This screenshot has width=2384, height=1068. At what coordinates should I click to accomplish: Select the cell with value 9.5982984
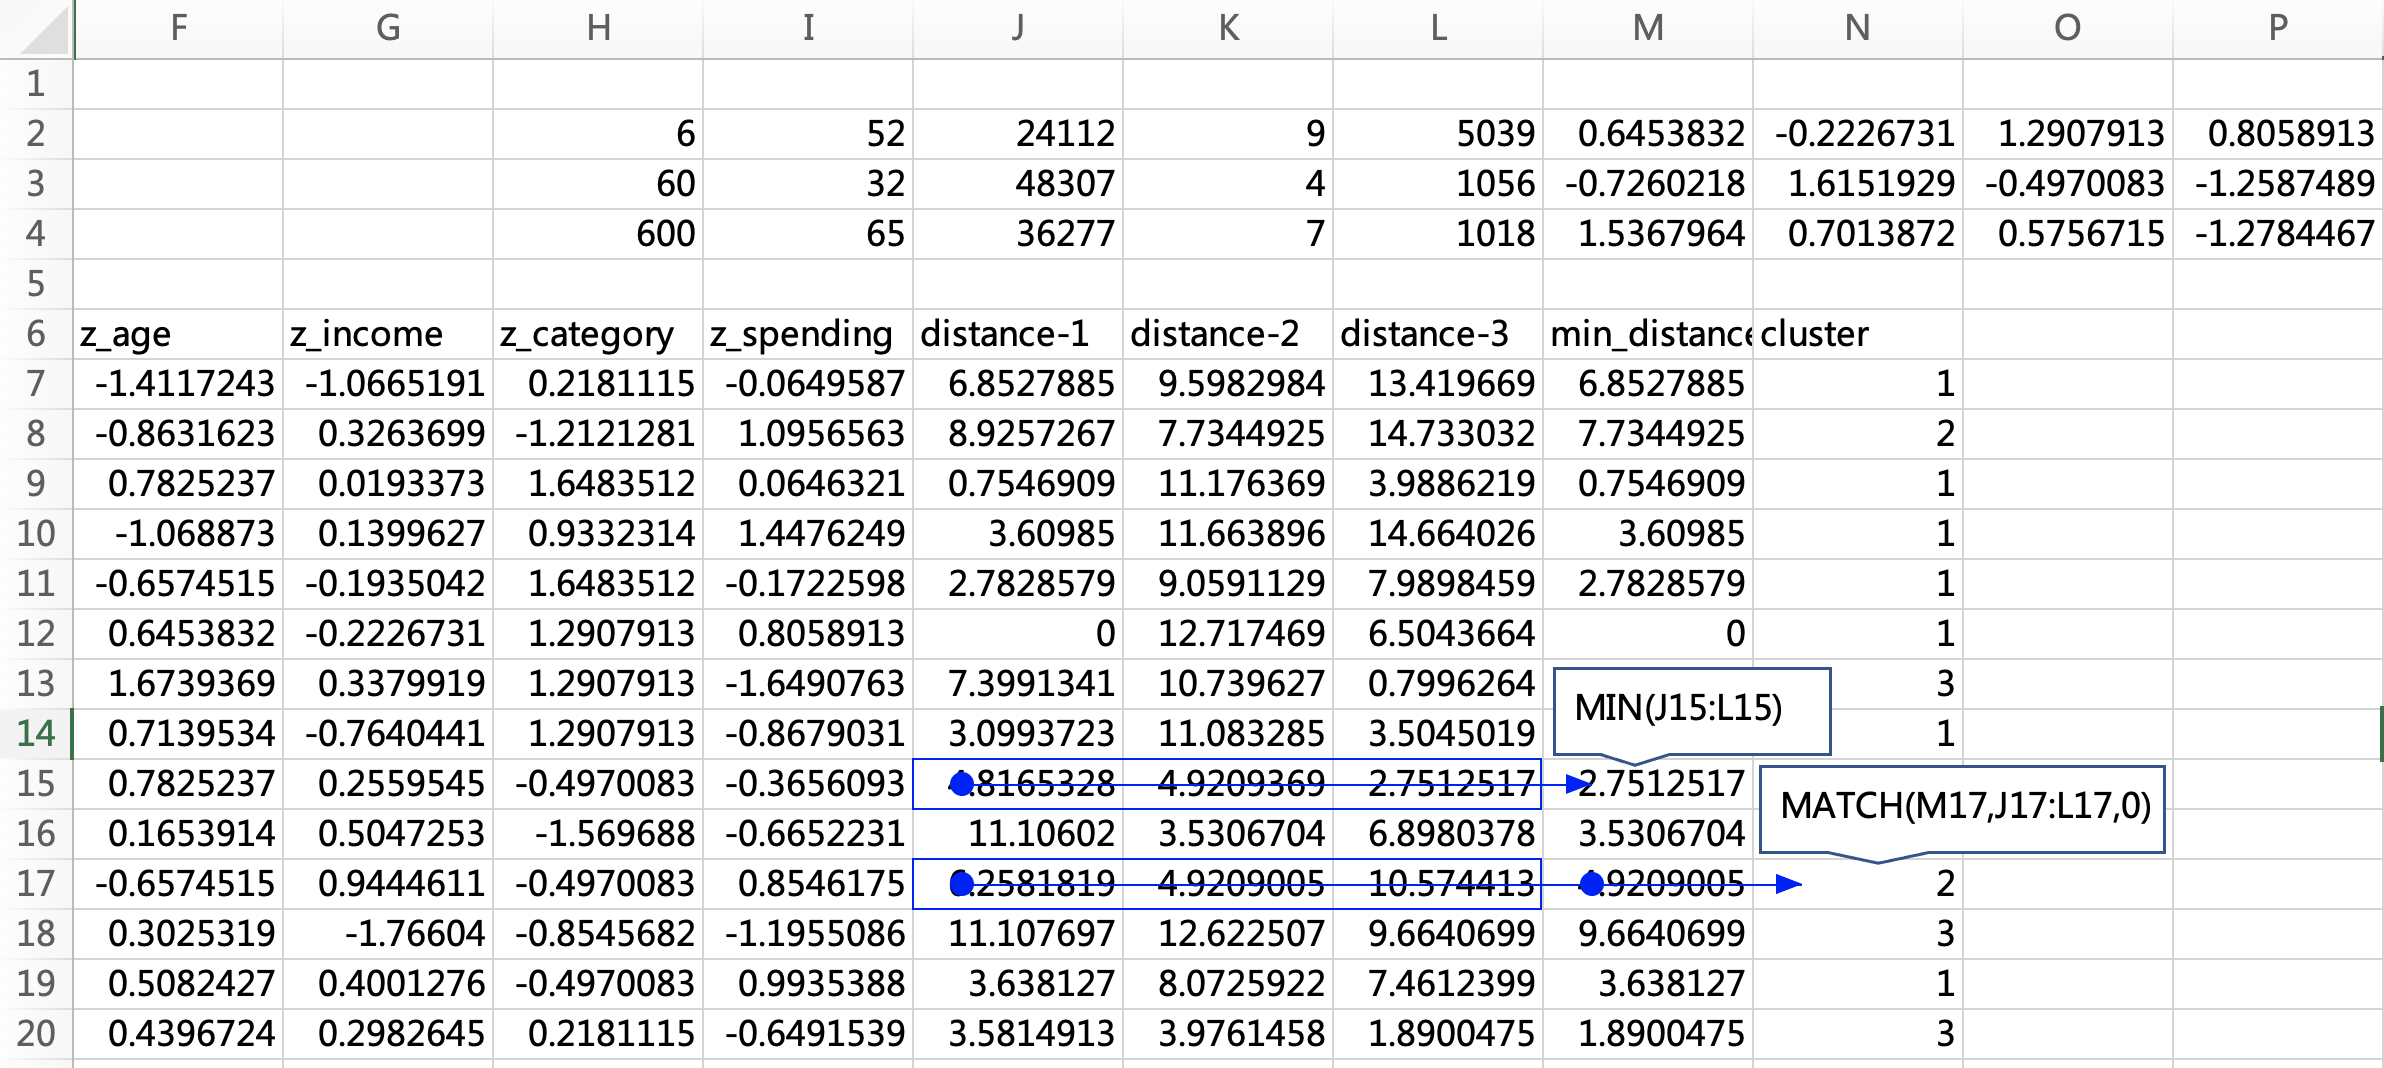point(1228,384)
